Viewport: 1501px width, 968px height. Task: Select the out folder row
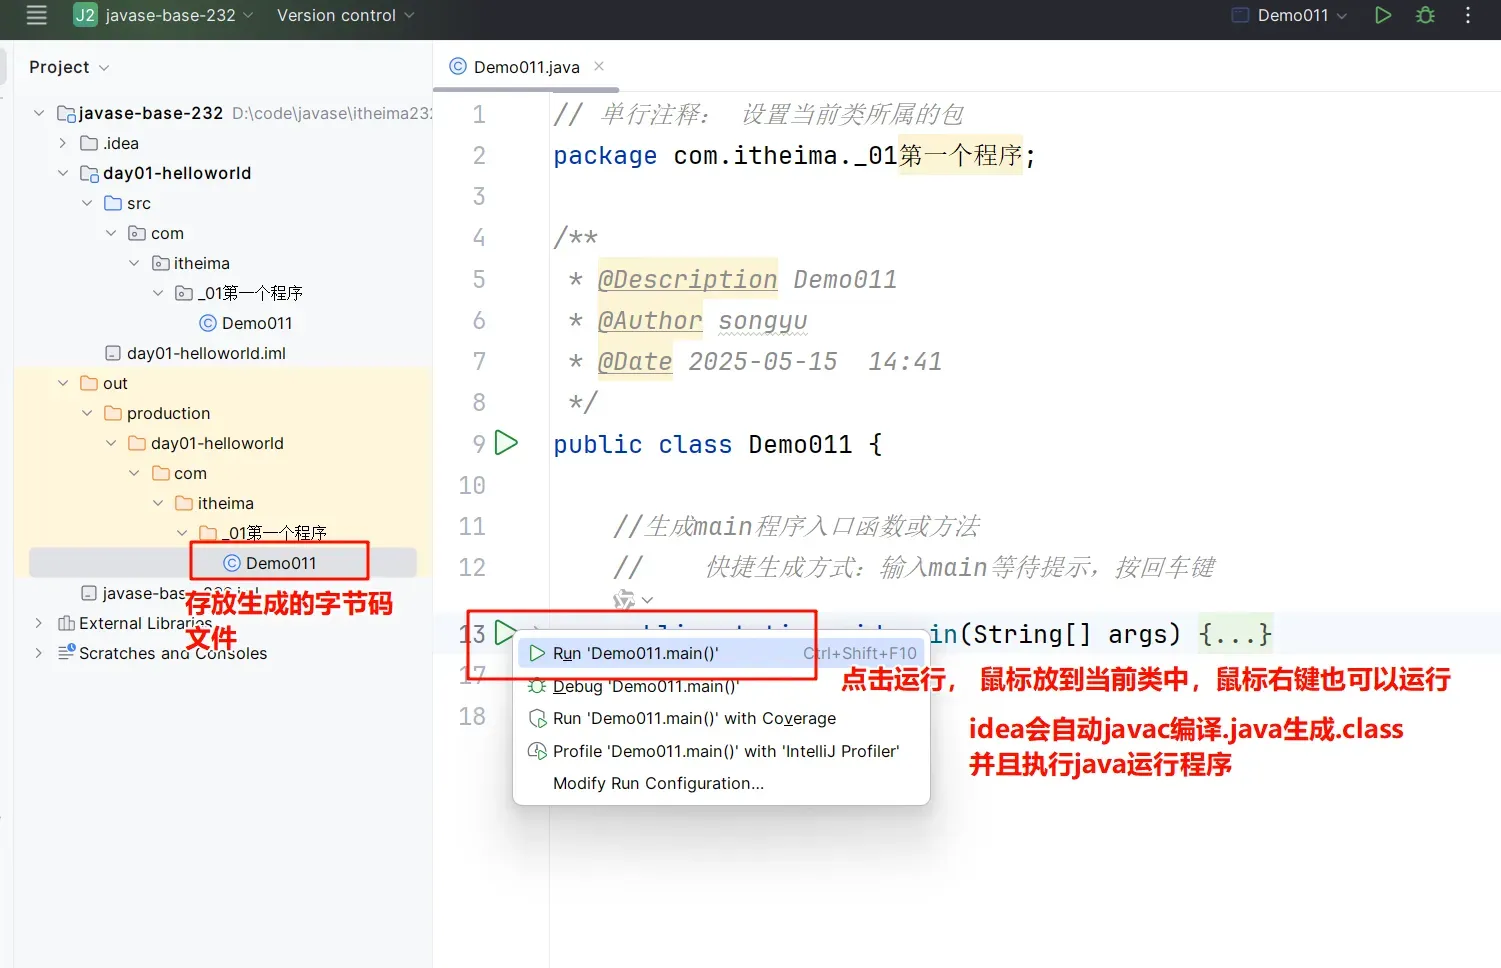223,383
